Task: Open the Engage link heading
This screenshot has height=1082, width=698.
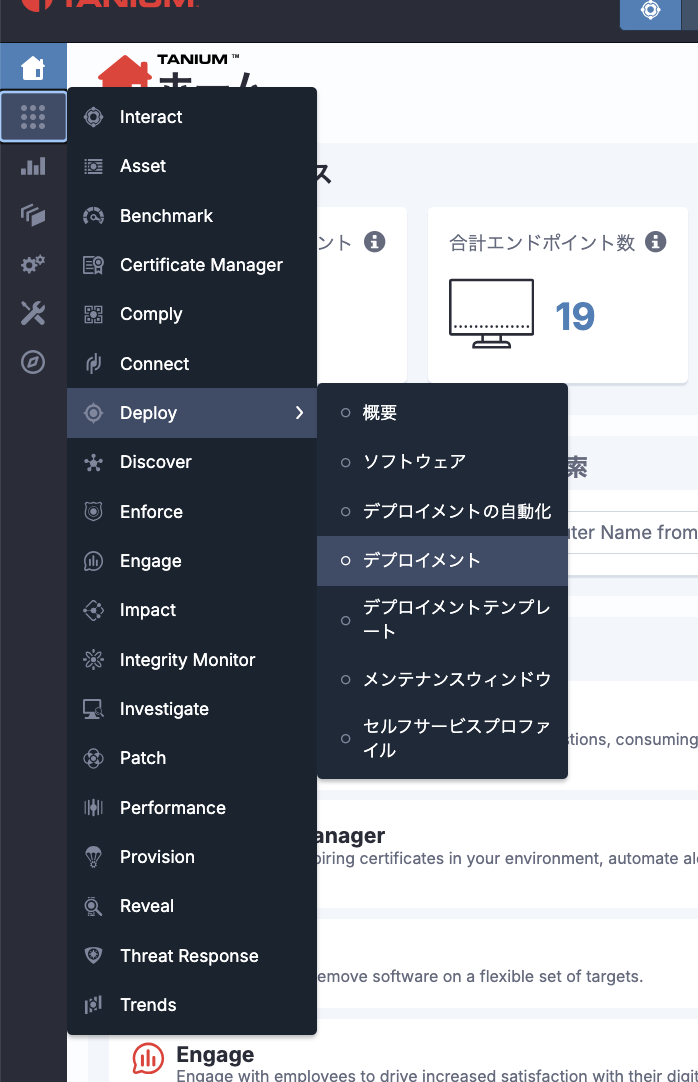Action: [x=214, y=1054]
